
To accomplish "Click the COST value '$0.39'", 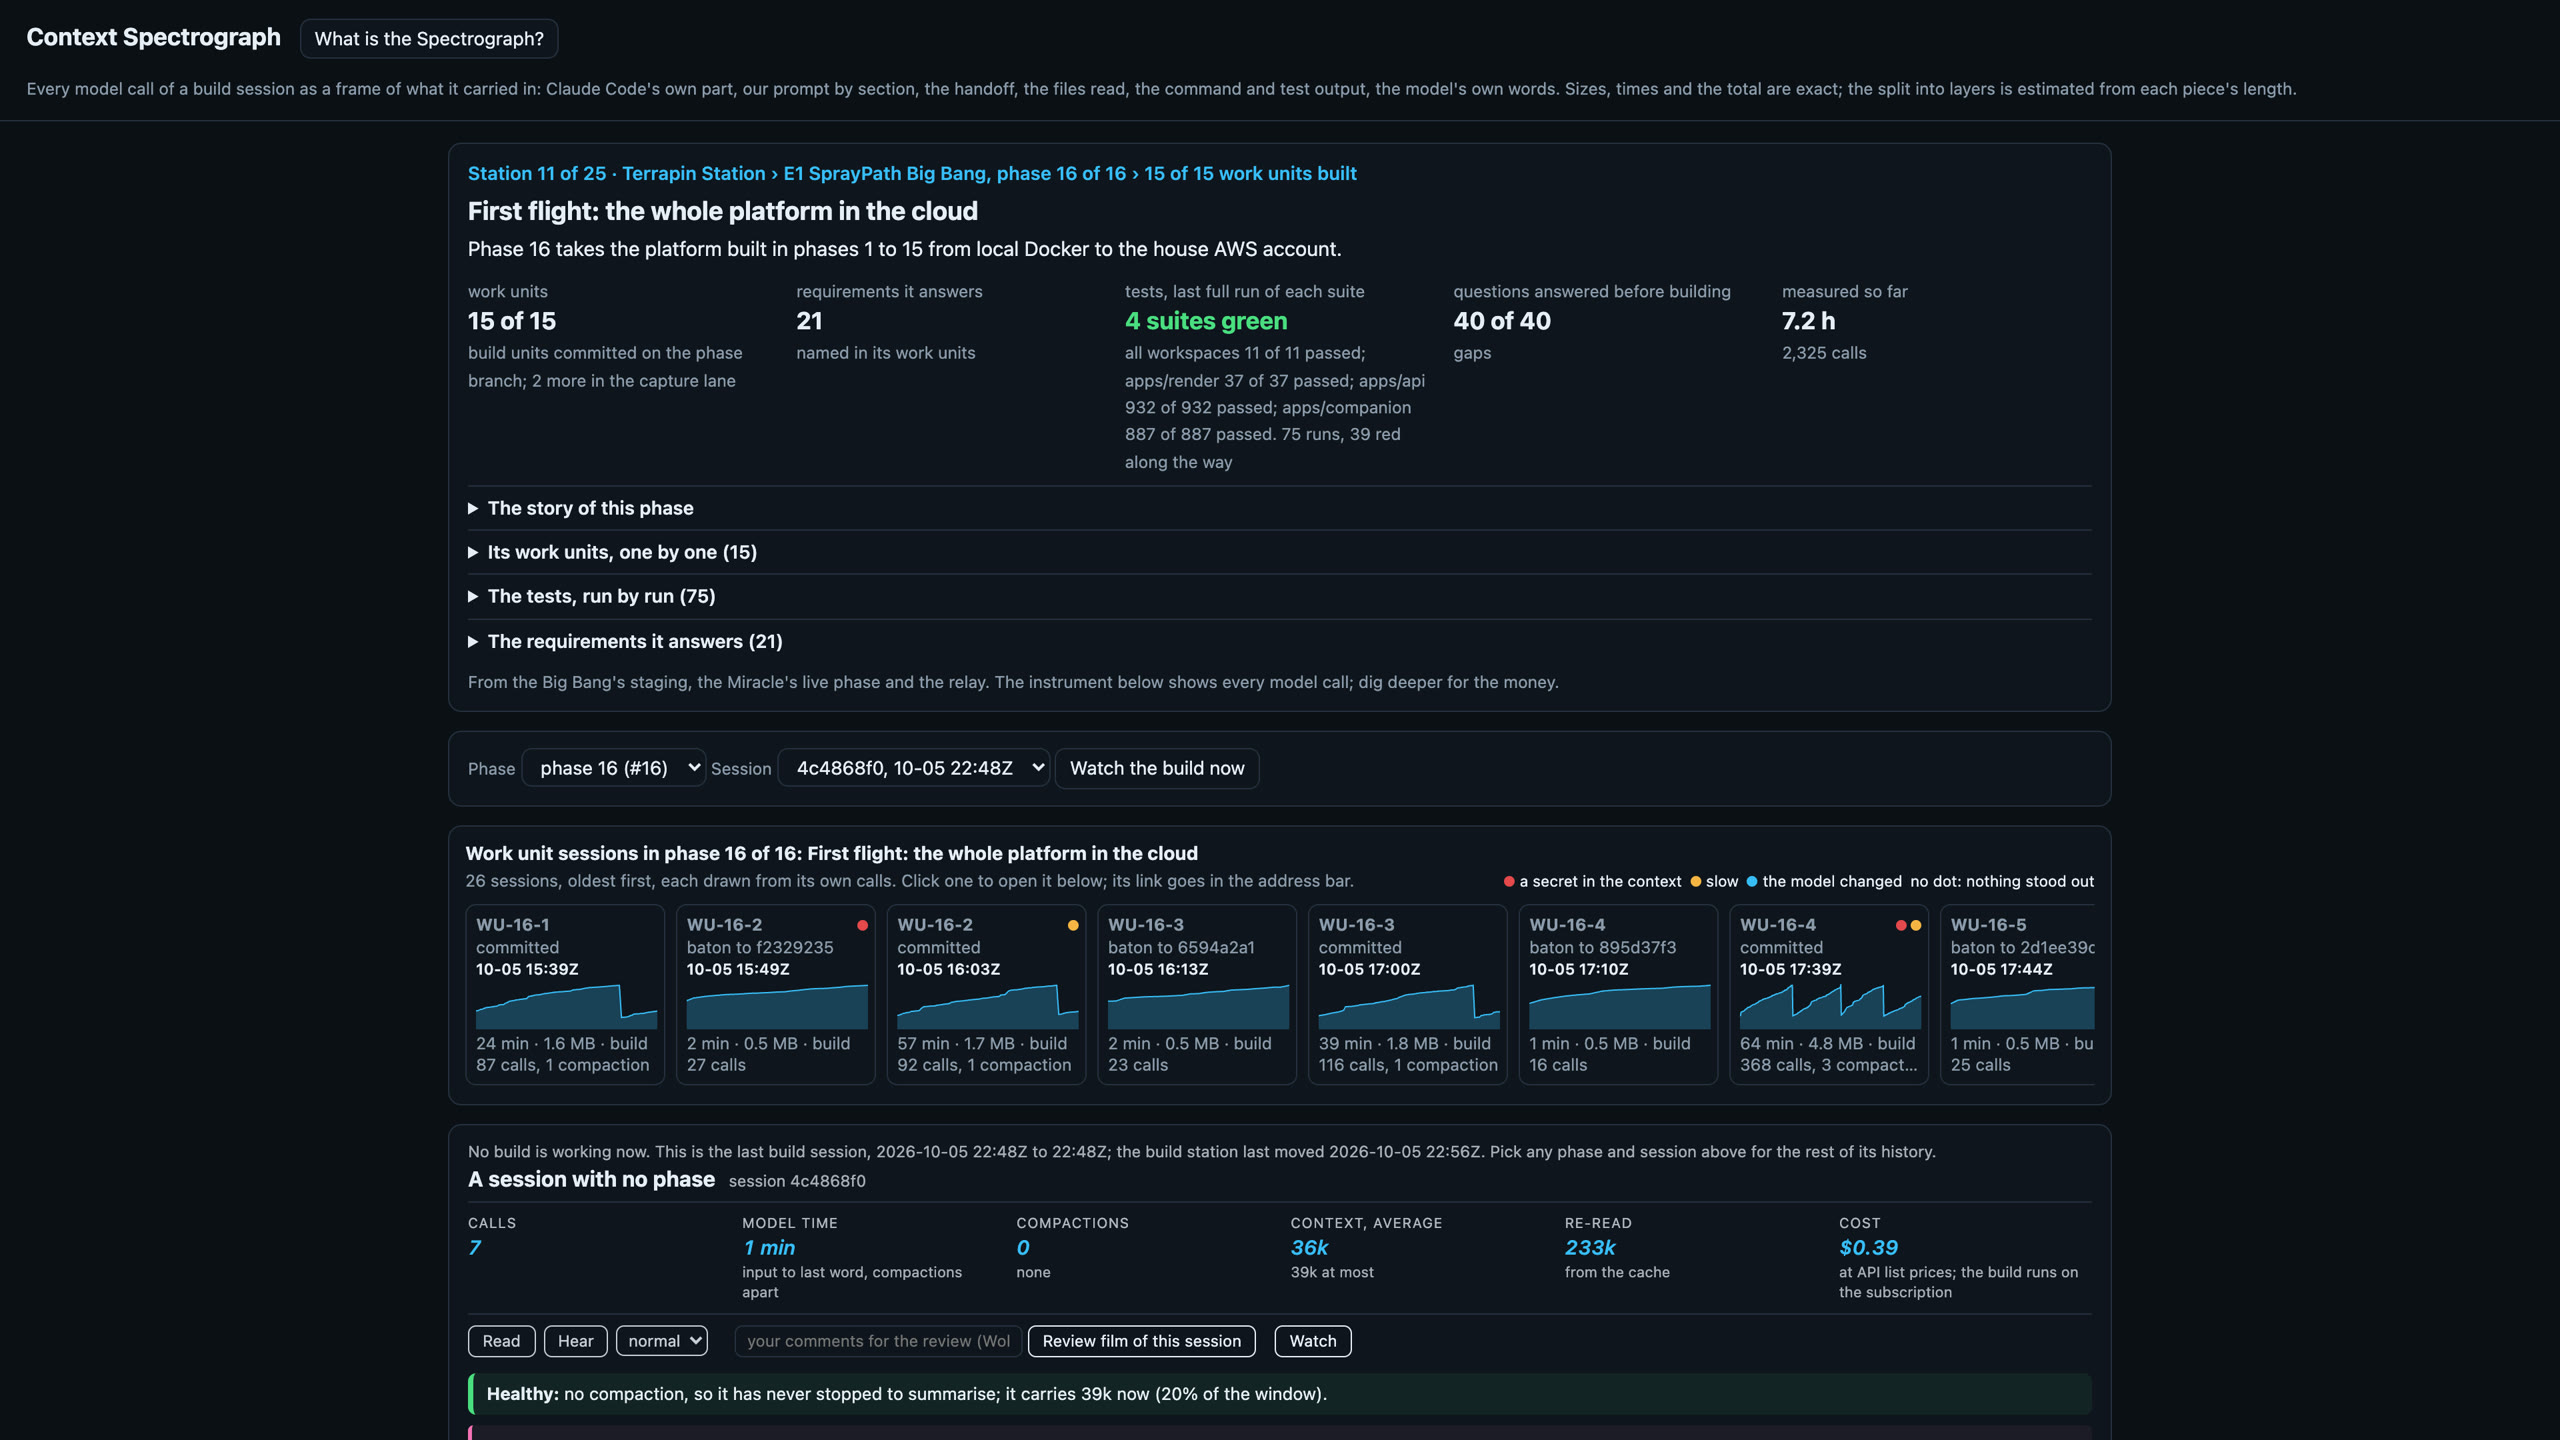I will (1868, 1248).
